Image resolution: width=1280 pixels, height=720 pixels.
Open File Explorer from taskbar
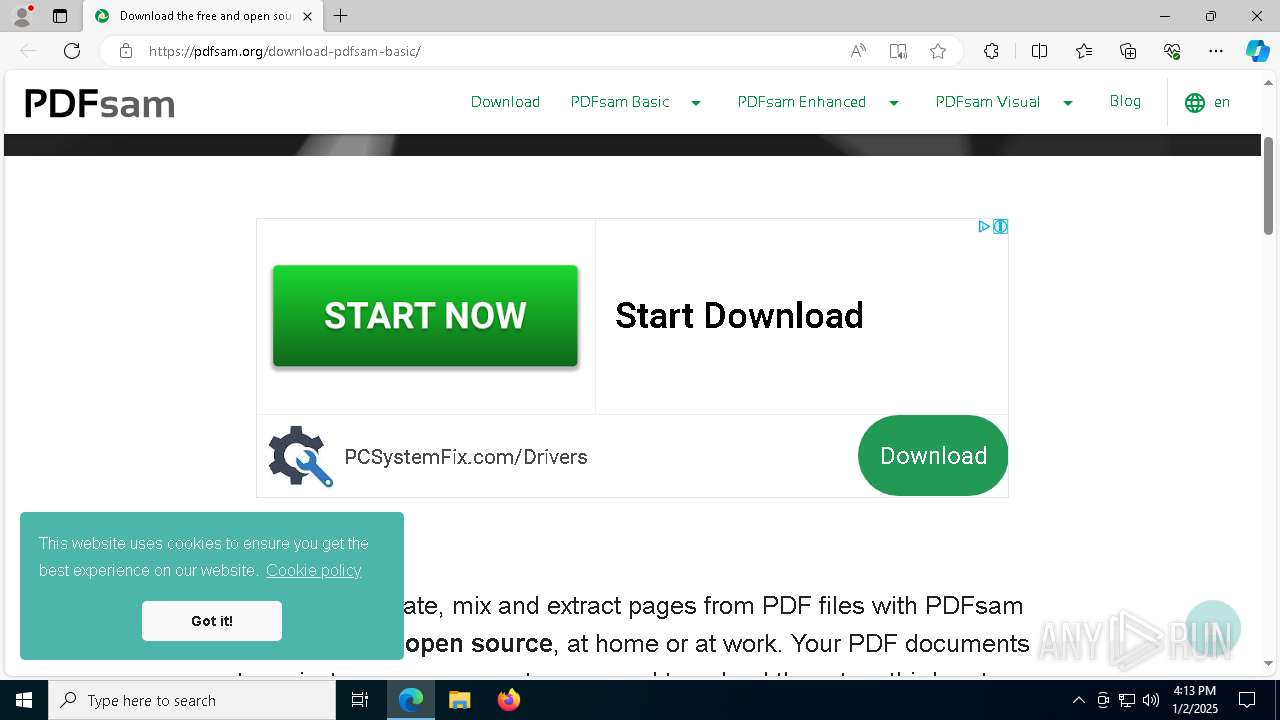(x=459, y=700)
